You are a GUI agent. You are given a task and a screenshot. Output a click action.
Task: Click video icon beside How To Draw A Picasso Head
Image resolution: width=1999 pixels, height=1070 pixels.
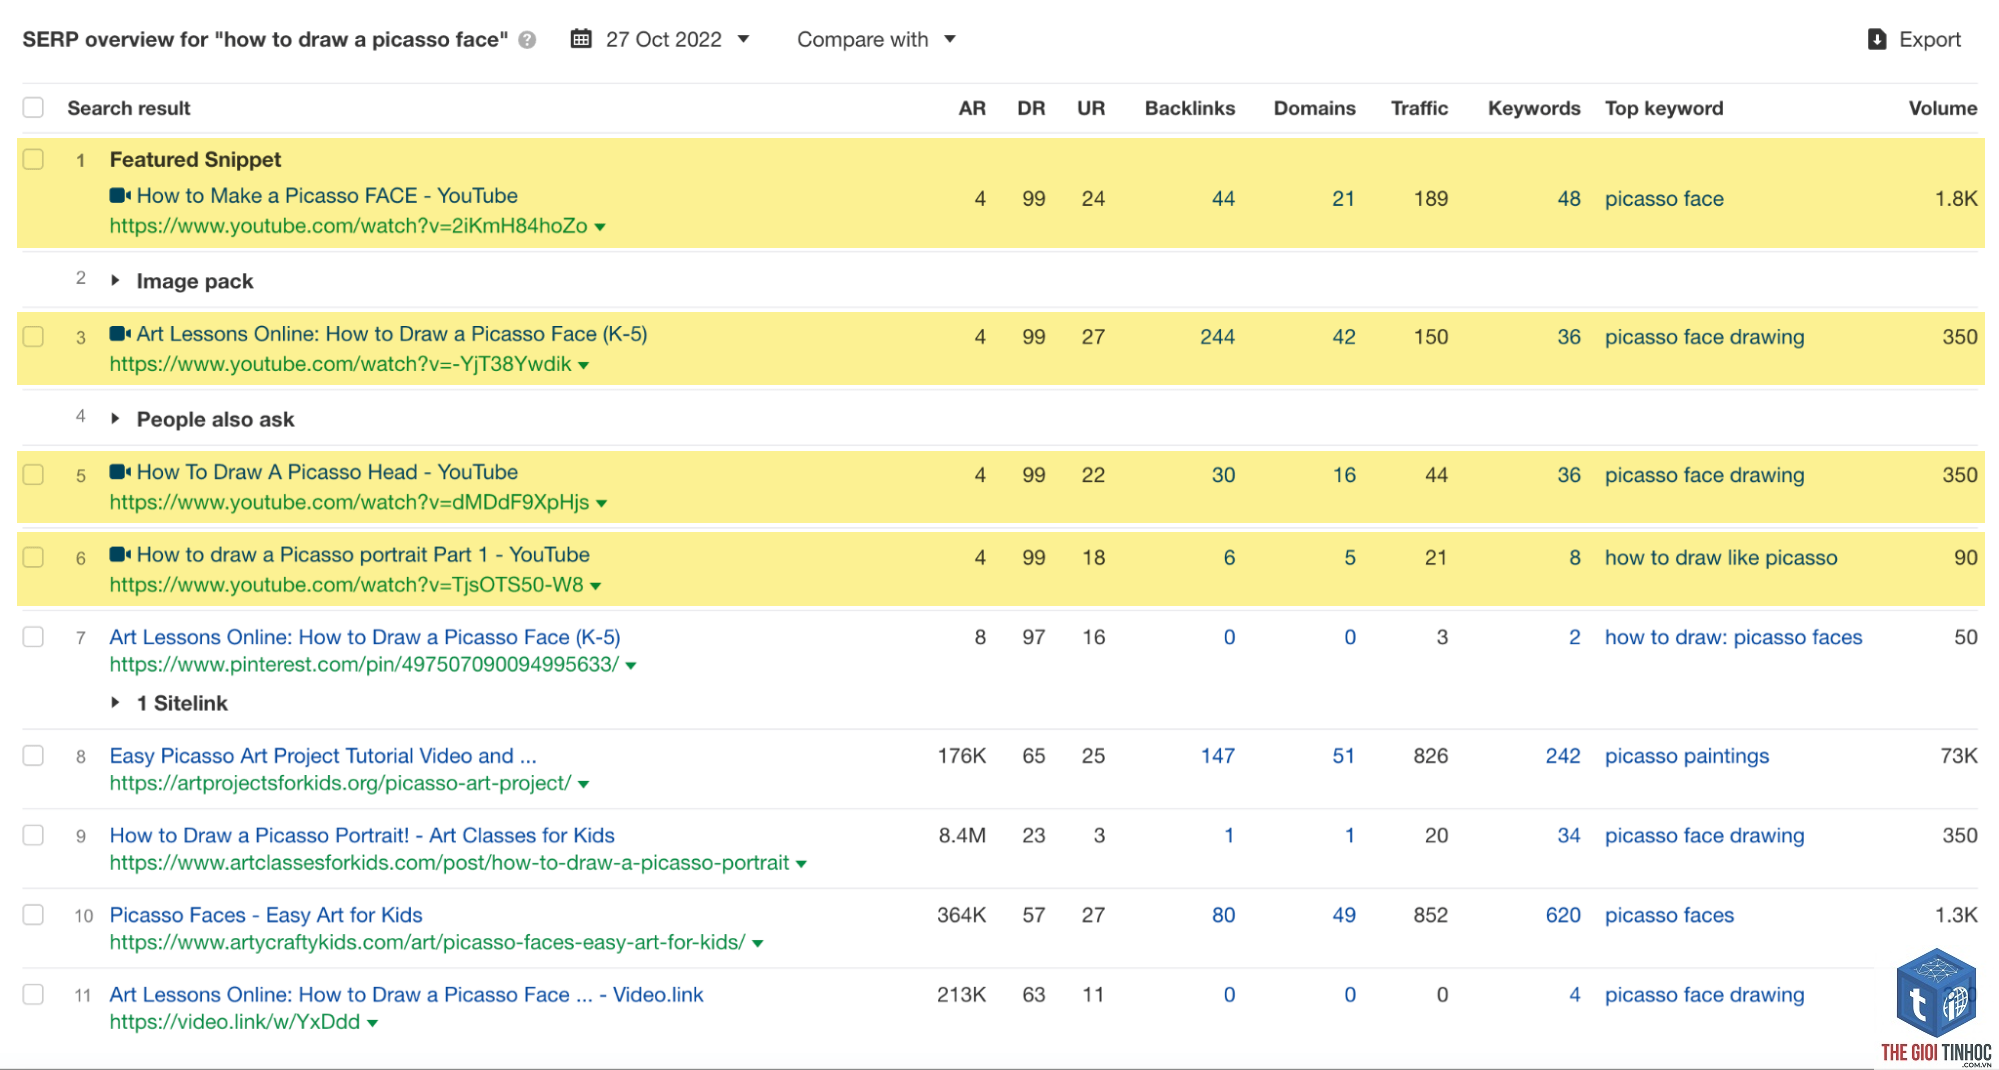[x=120, y=472]
